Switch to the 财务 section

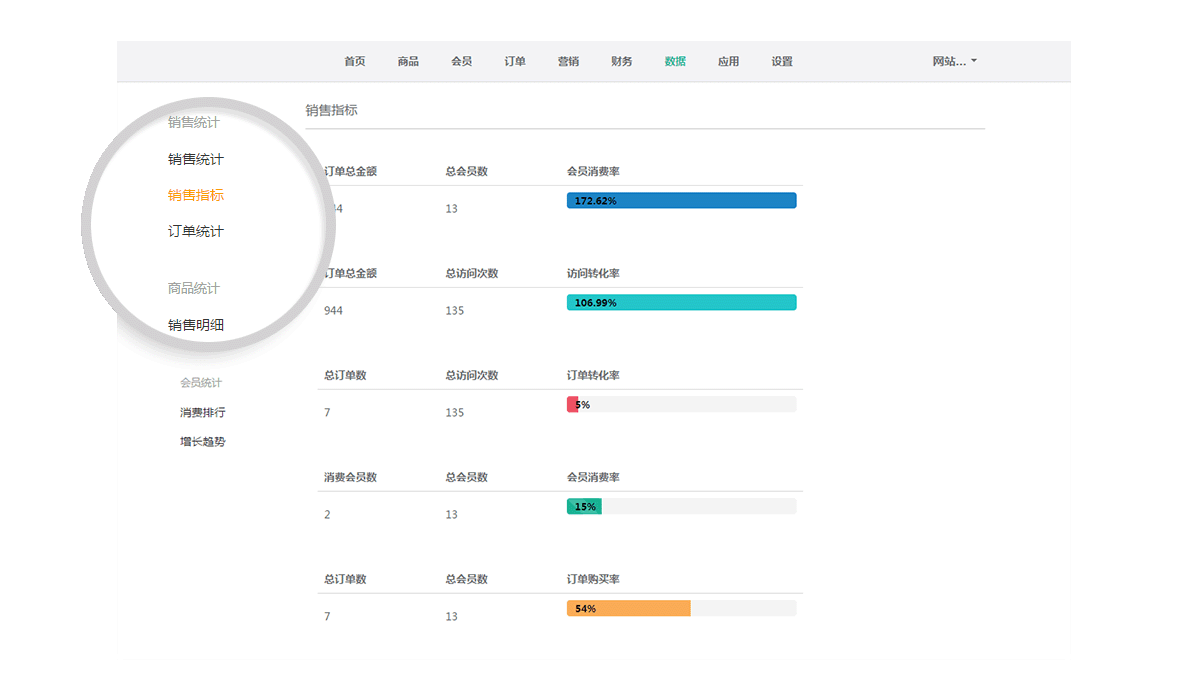(621, 62)
